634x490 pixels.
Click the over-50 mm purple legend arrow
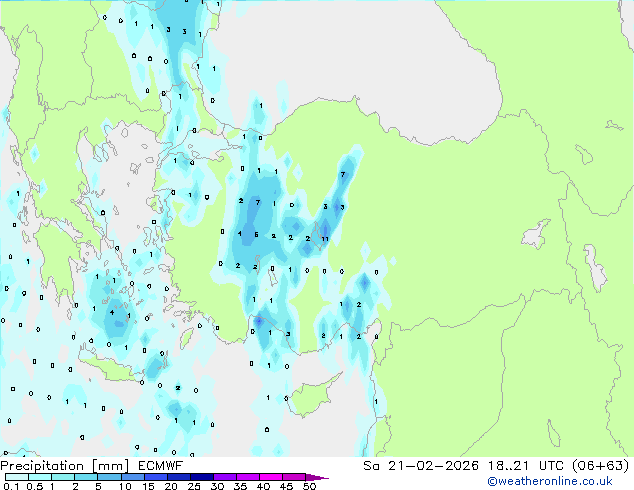click(x=317, y=477)
